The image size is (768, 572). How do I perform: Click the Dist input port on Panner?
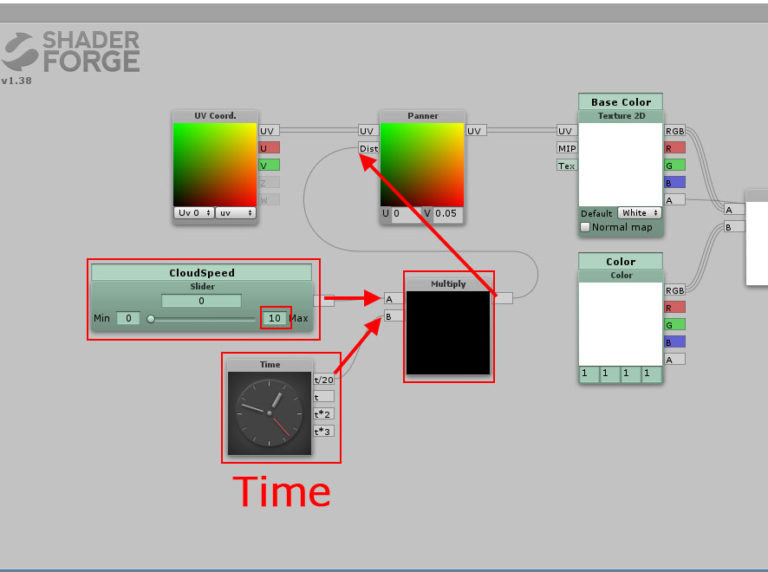[x=368, y=148]
